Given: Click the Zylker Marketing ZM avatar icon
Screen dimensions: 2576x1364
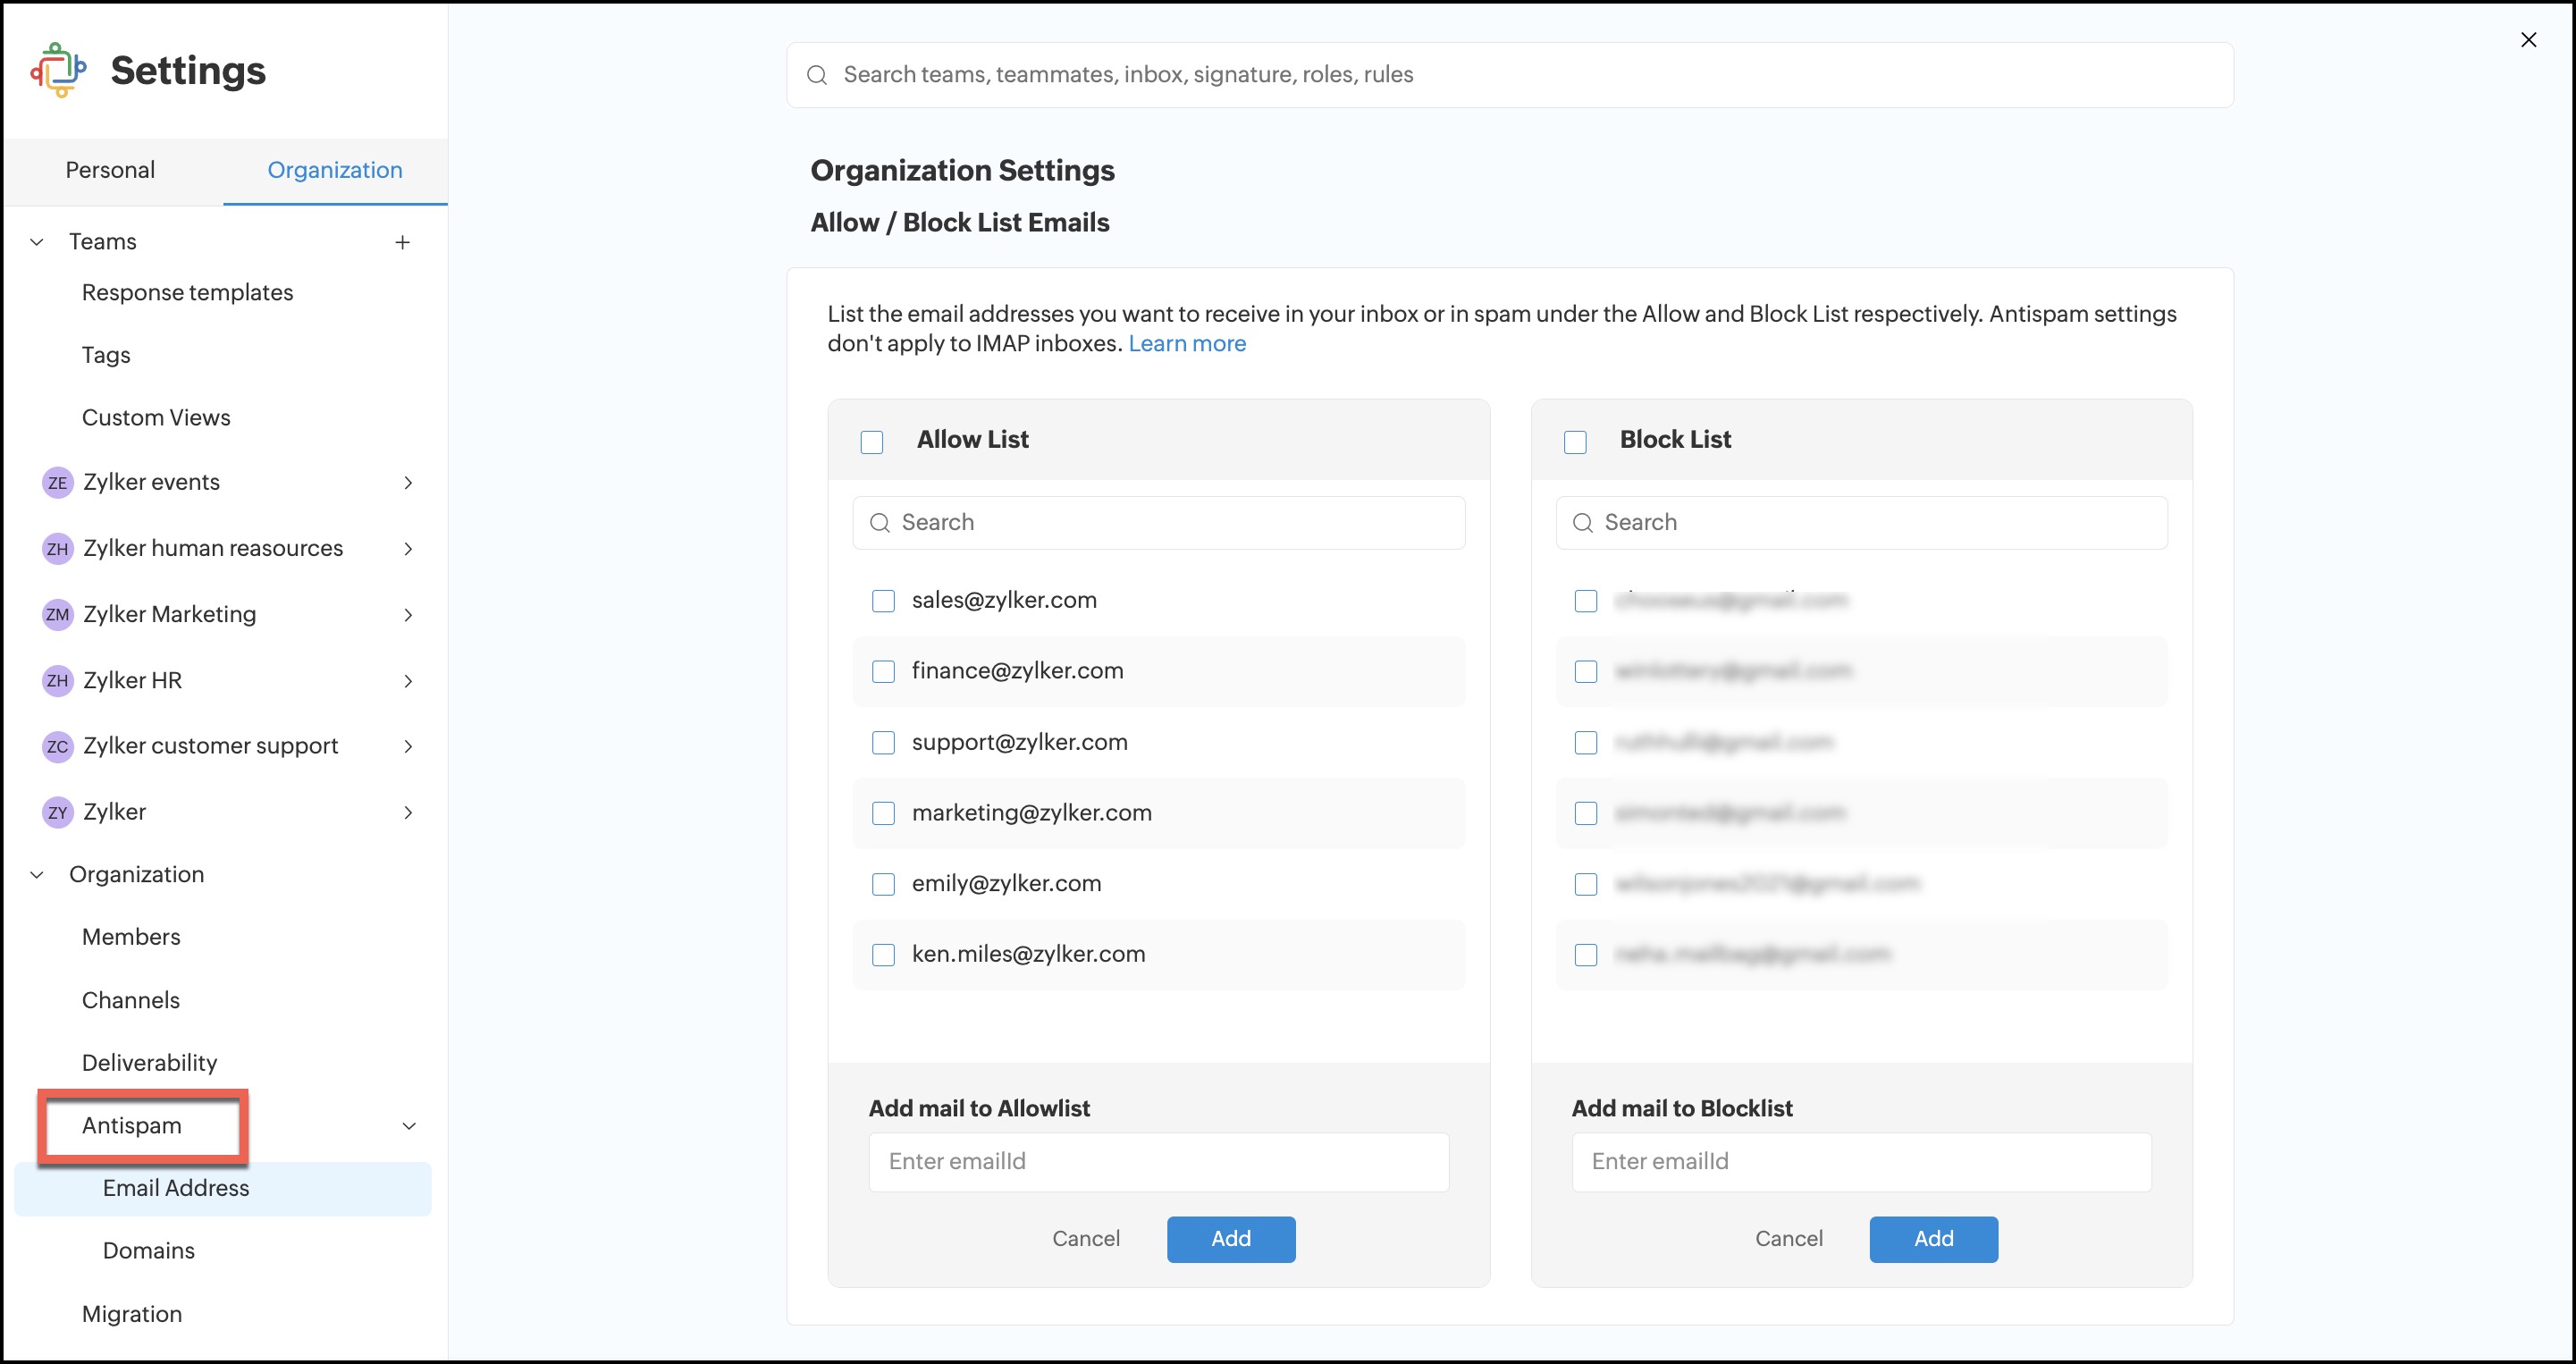Looking at the screenshot, I should (58, 615).
